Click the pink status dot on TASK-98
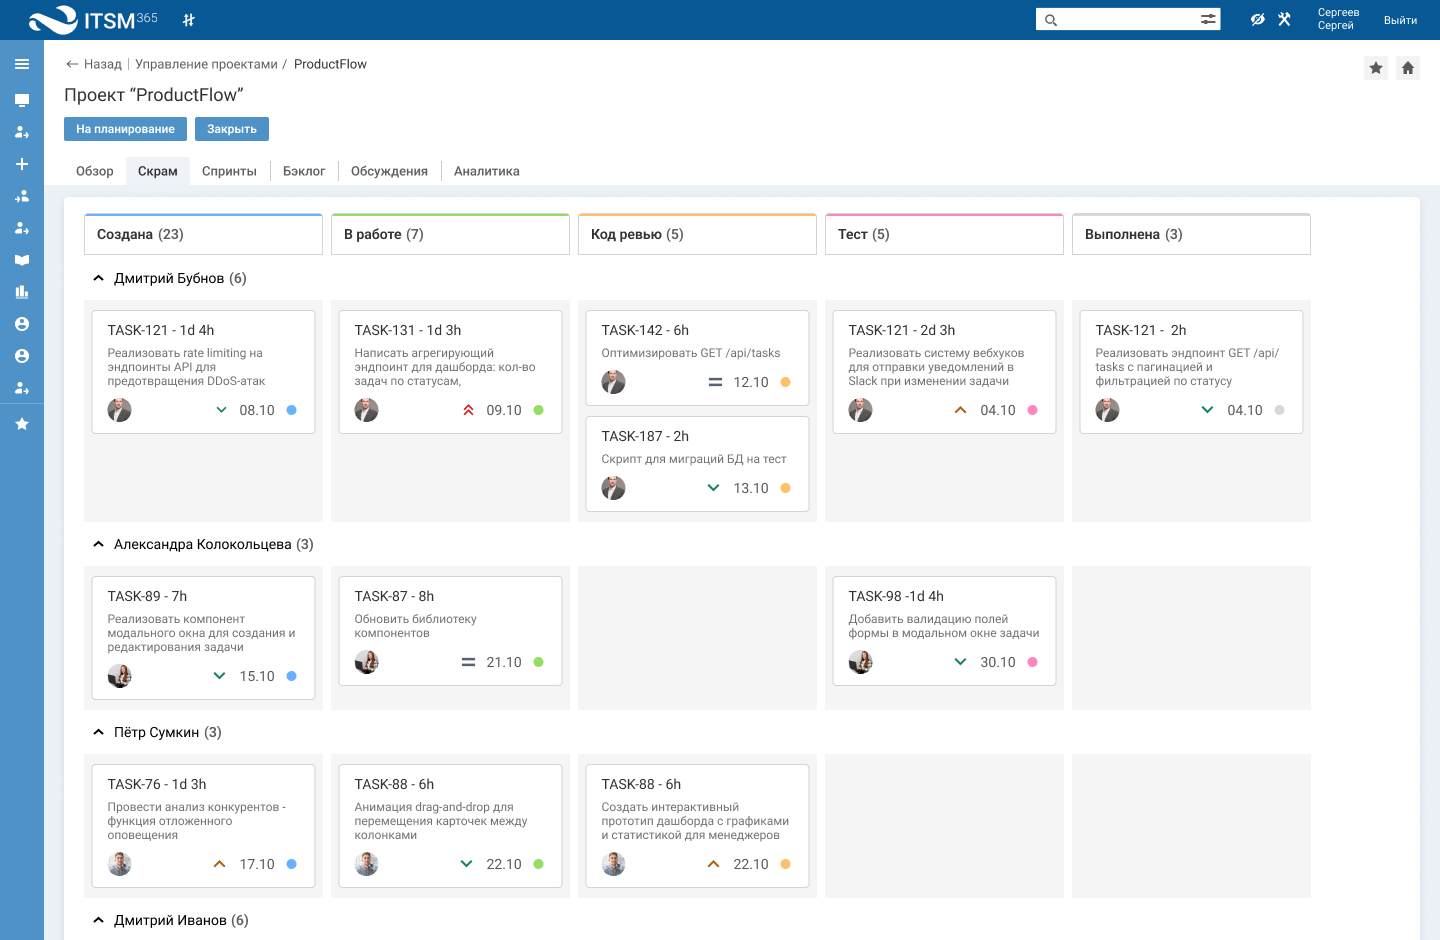This screenshot has height=940, width=1440. (x=1033, y=662)
